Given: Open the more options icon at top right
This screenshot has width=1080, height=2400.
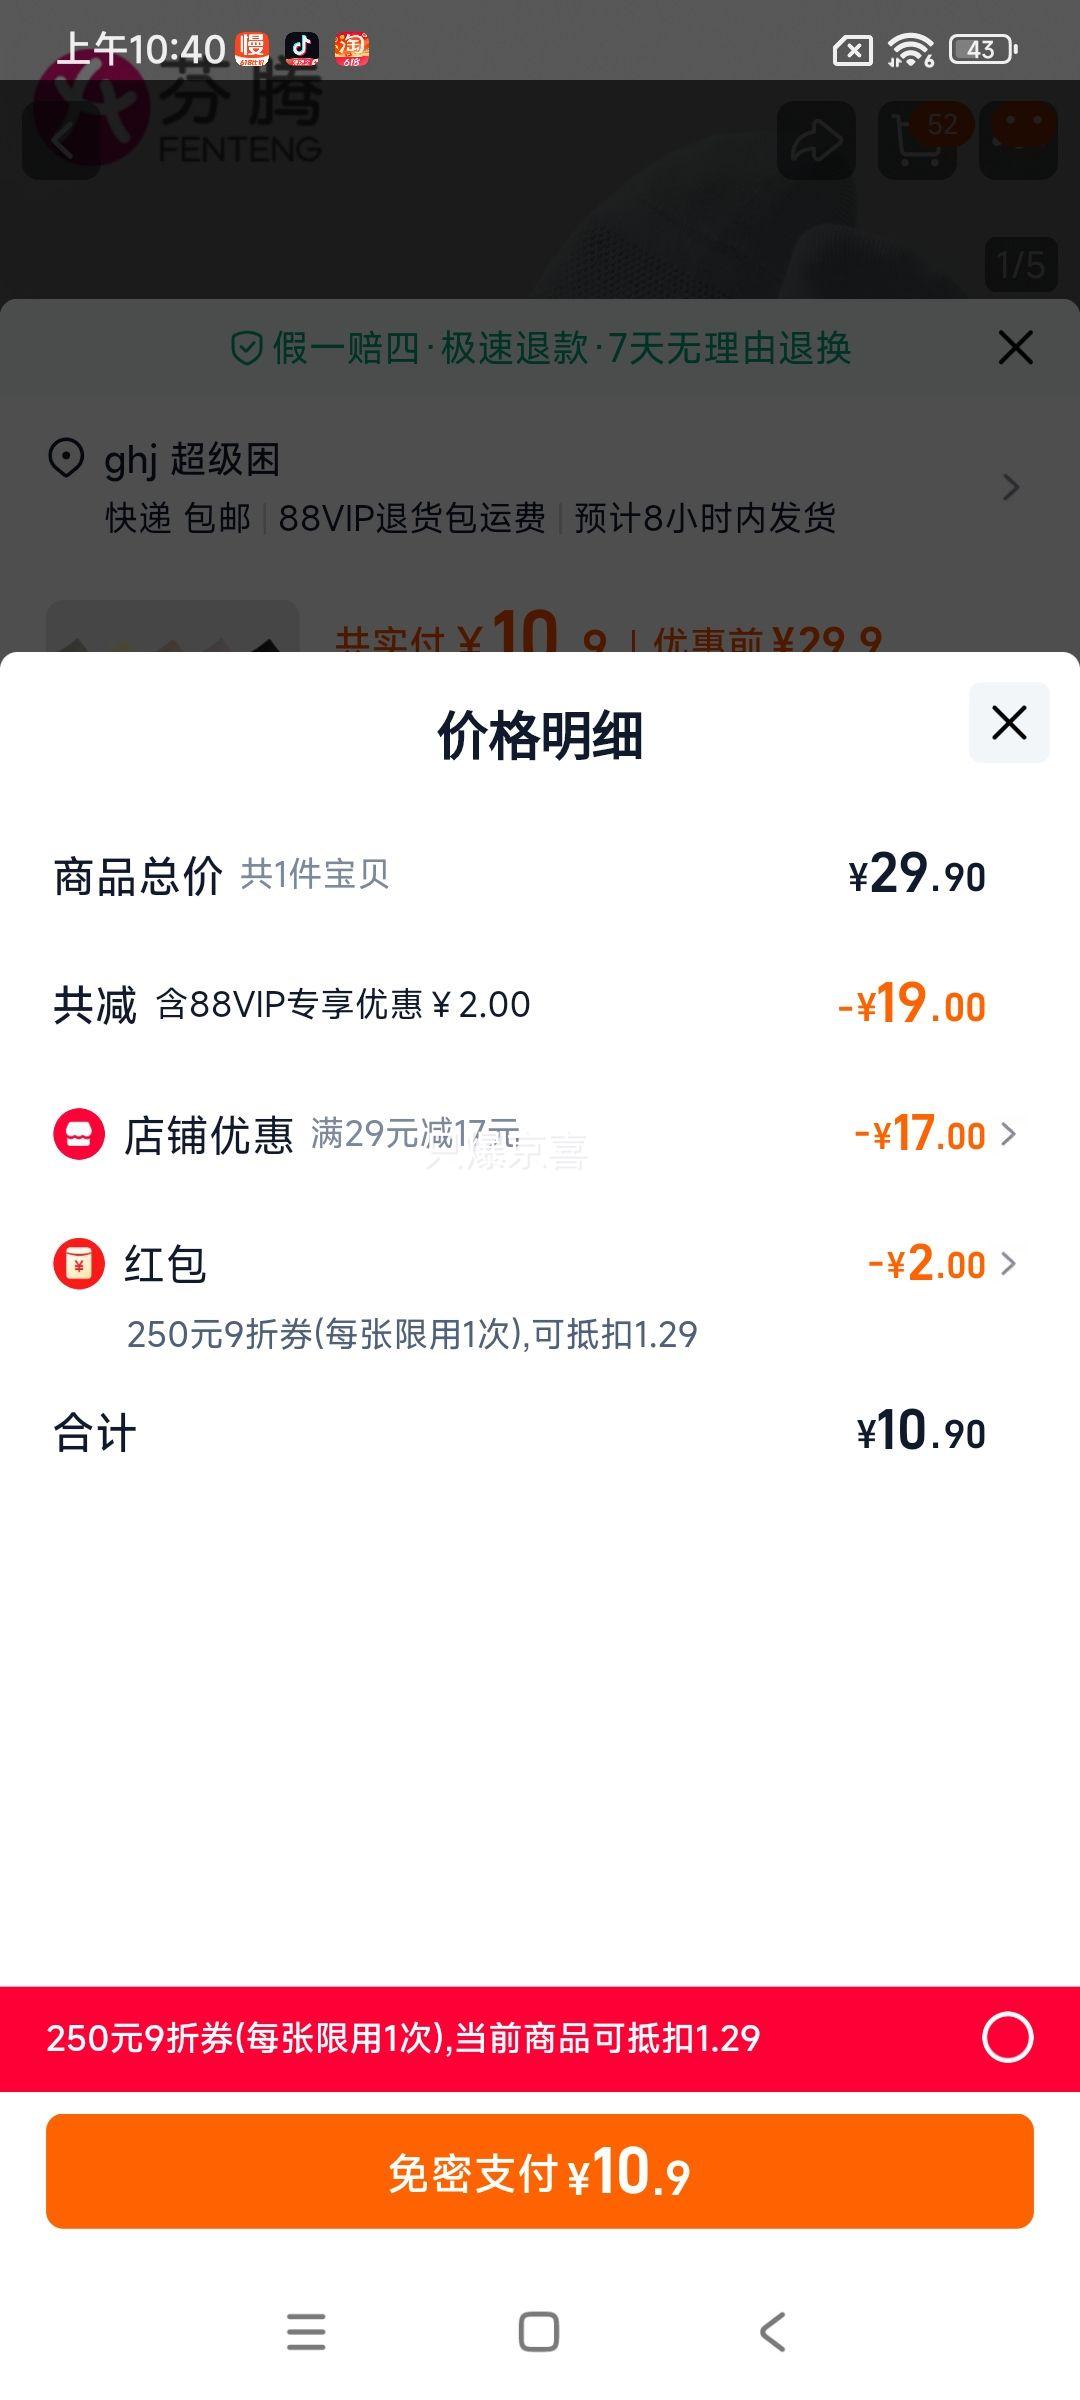Looking at the screenshot, I should (1018, 141).
